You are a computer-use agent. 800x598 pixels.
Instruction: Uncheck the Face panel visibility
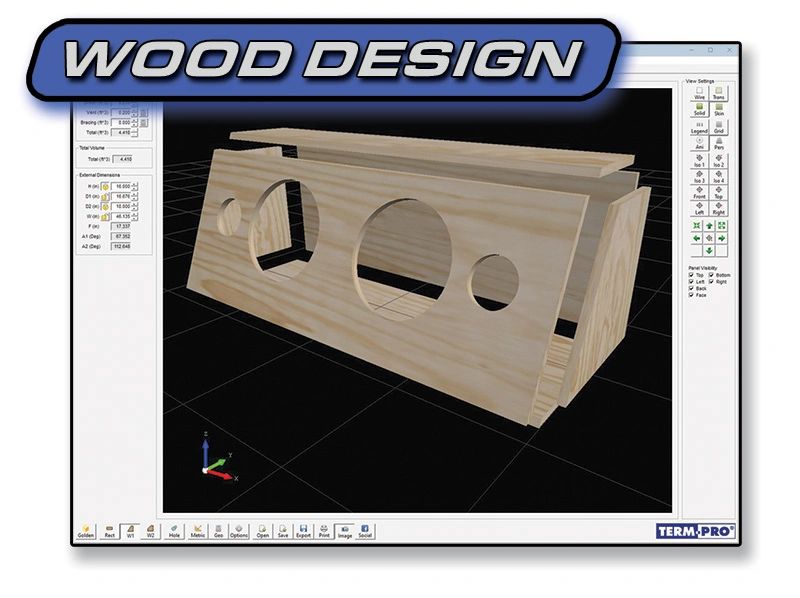[x=691, y=295]
